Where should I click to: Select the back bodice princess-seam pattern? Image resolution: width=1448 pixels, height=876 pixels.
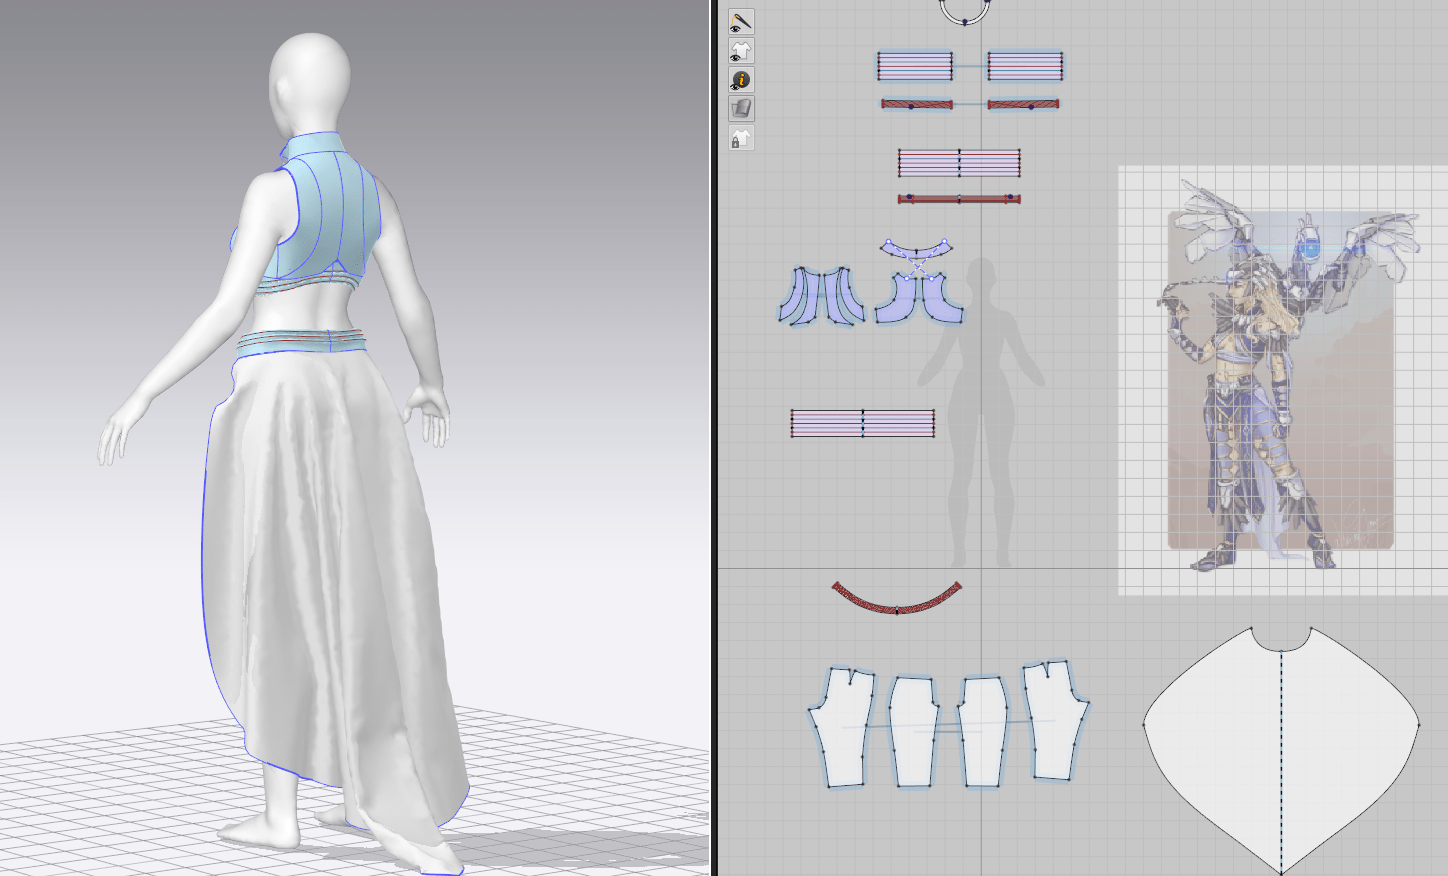coord(822,298)
